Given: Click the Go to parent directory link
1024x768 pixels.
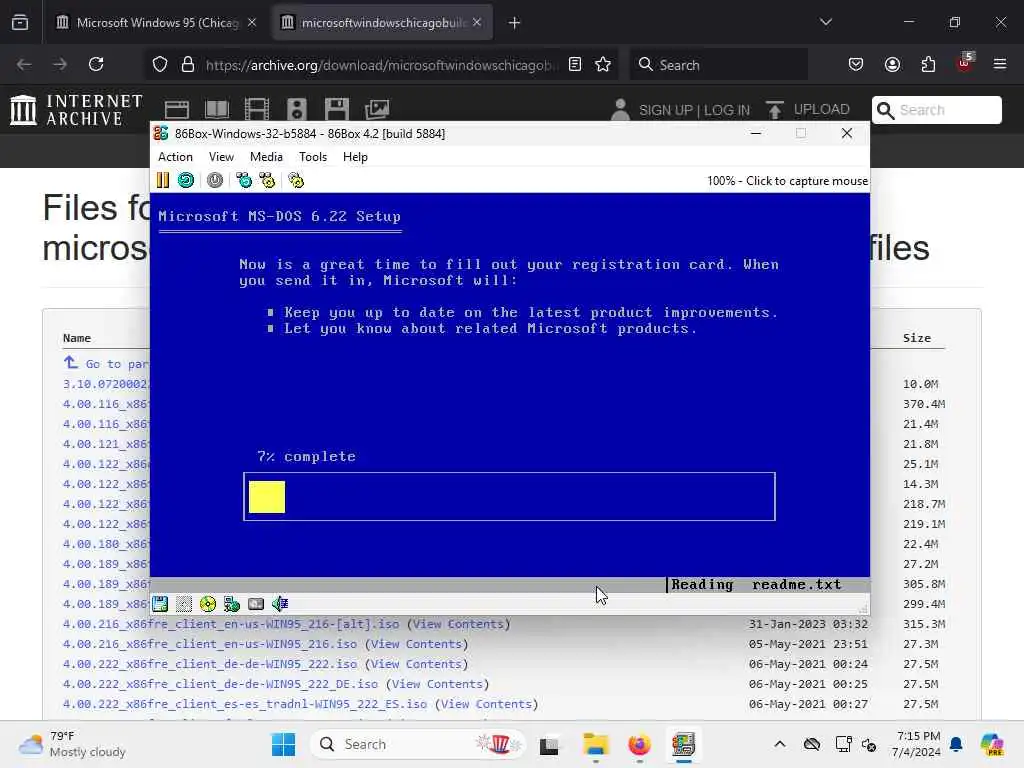Looking at the screenshot, I should [106, 363].
